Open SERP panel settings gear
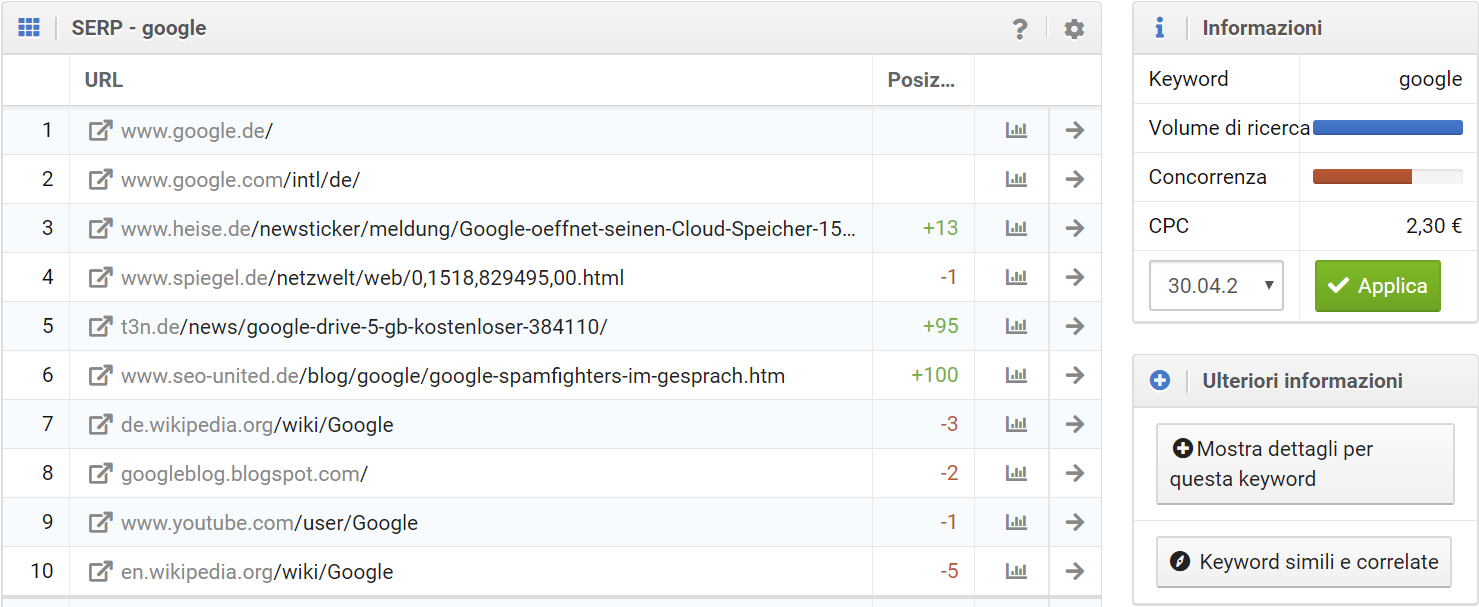Screen dimensions: 1479x607 pyautogui.click(x=1074, y=29)
